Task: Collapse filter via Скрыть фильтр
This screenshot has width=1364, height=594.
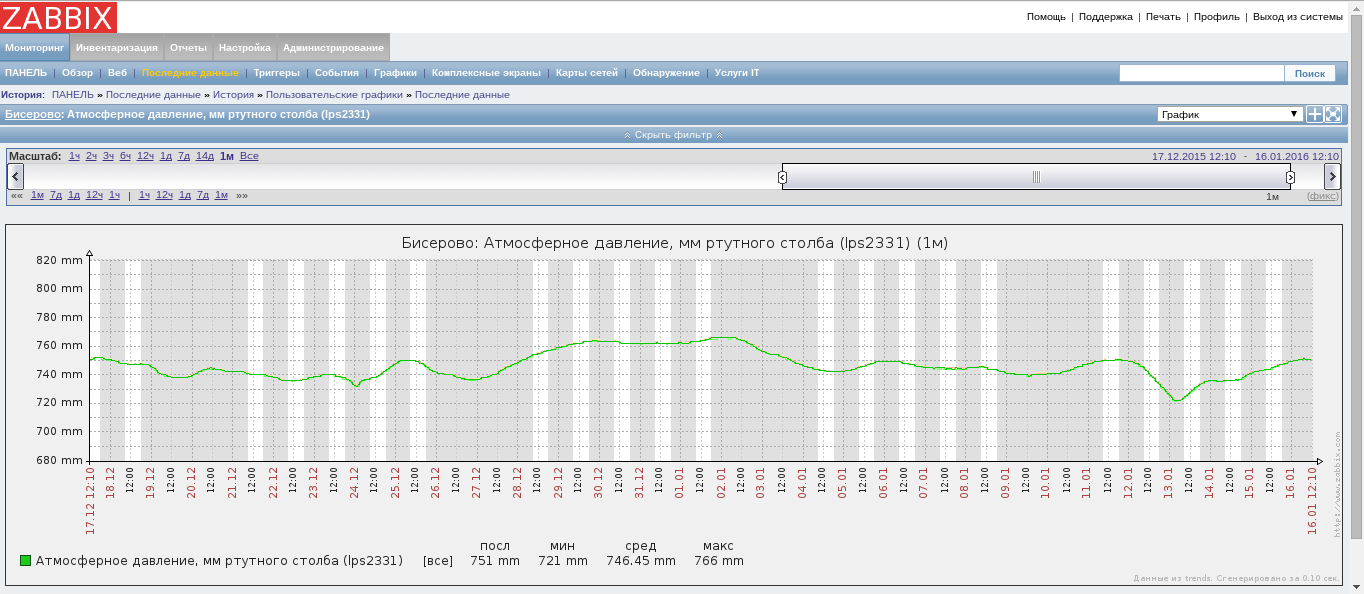Action: (673, 135)
